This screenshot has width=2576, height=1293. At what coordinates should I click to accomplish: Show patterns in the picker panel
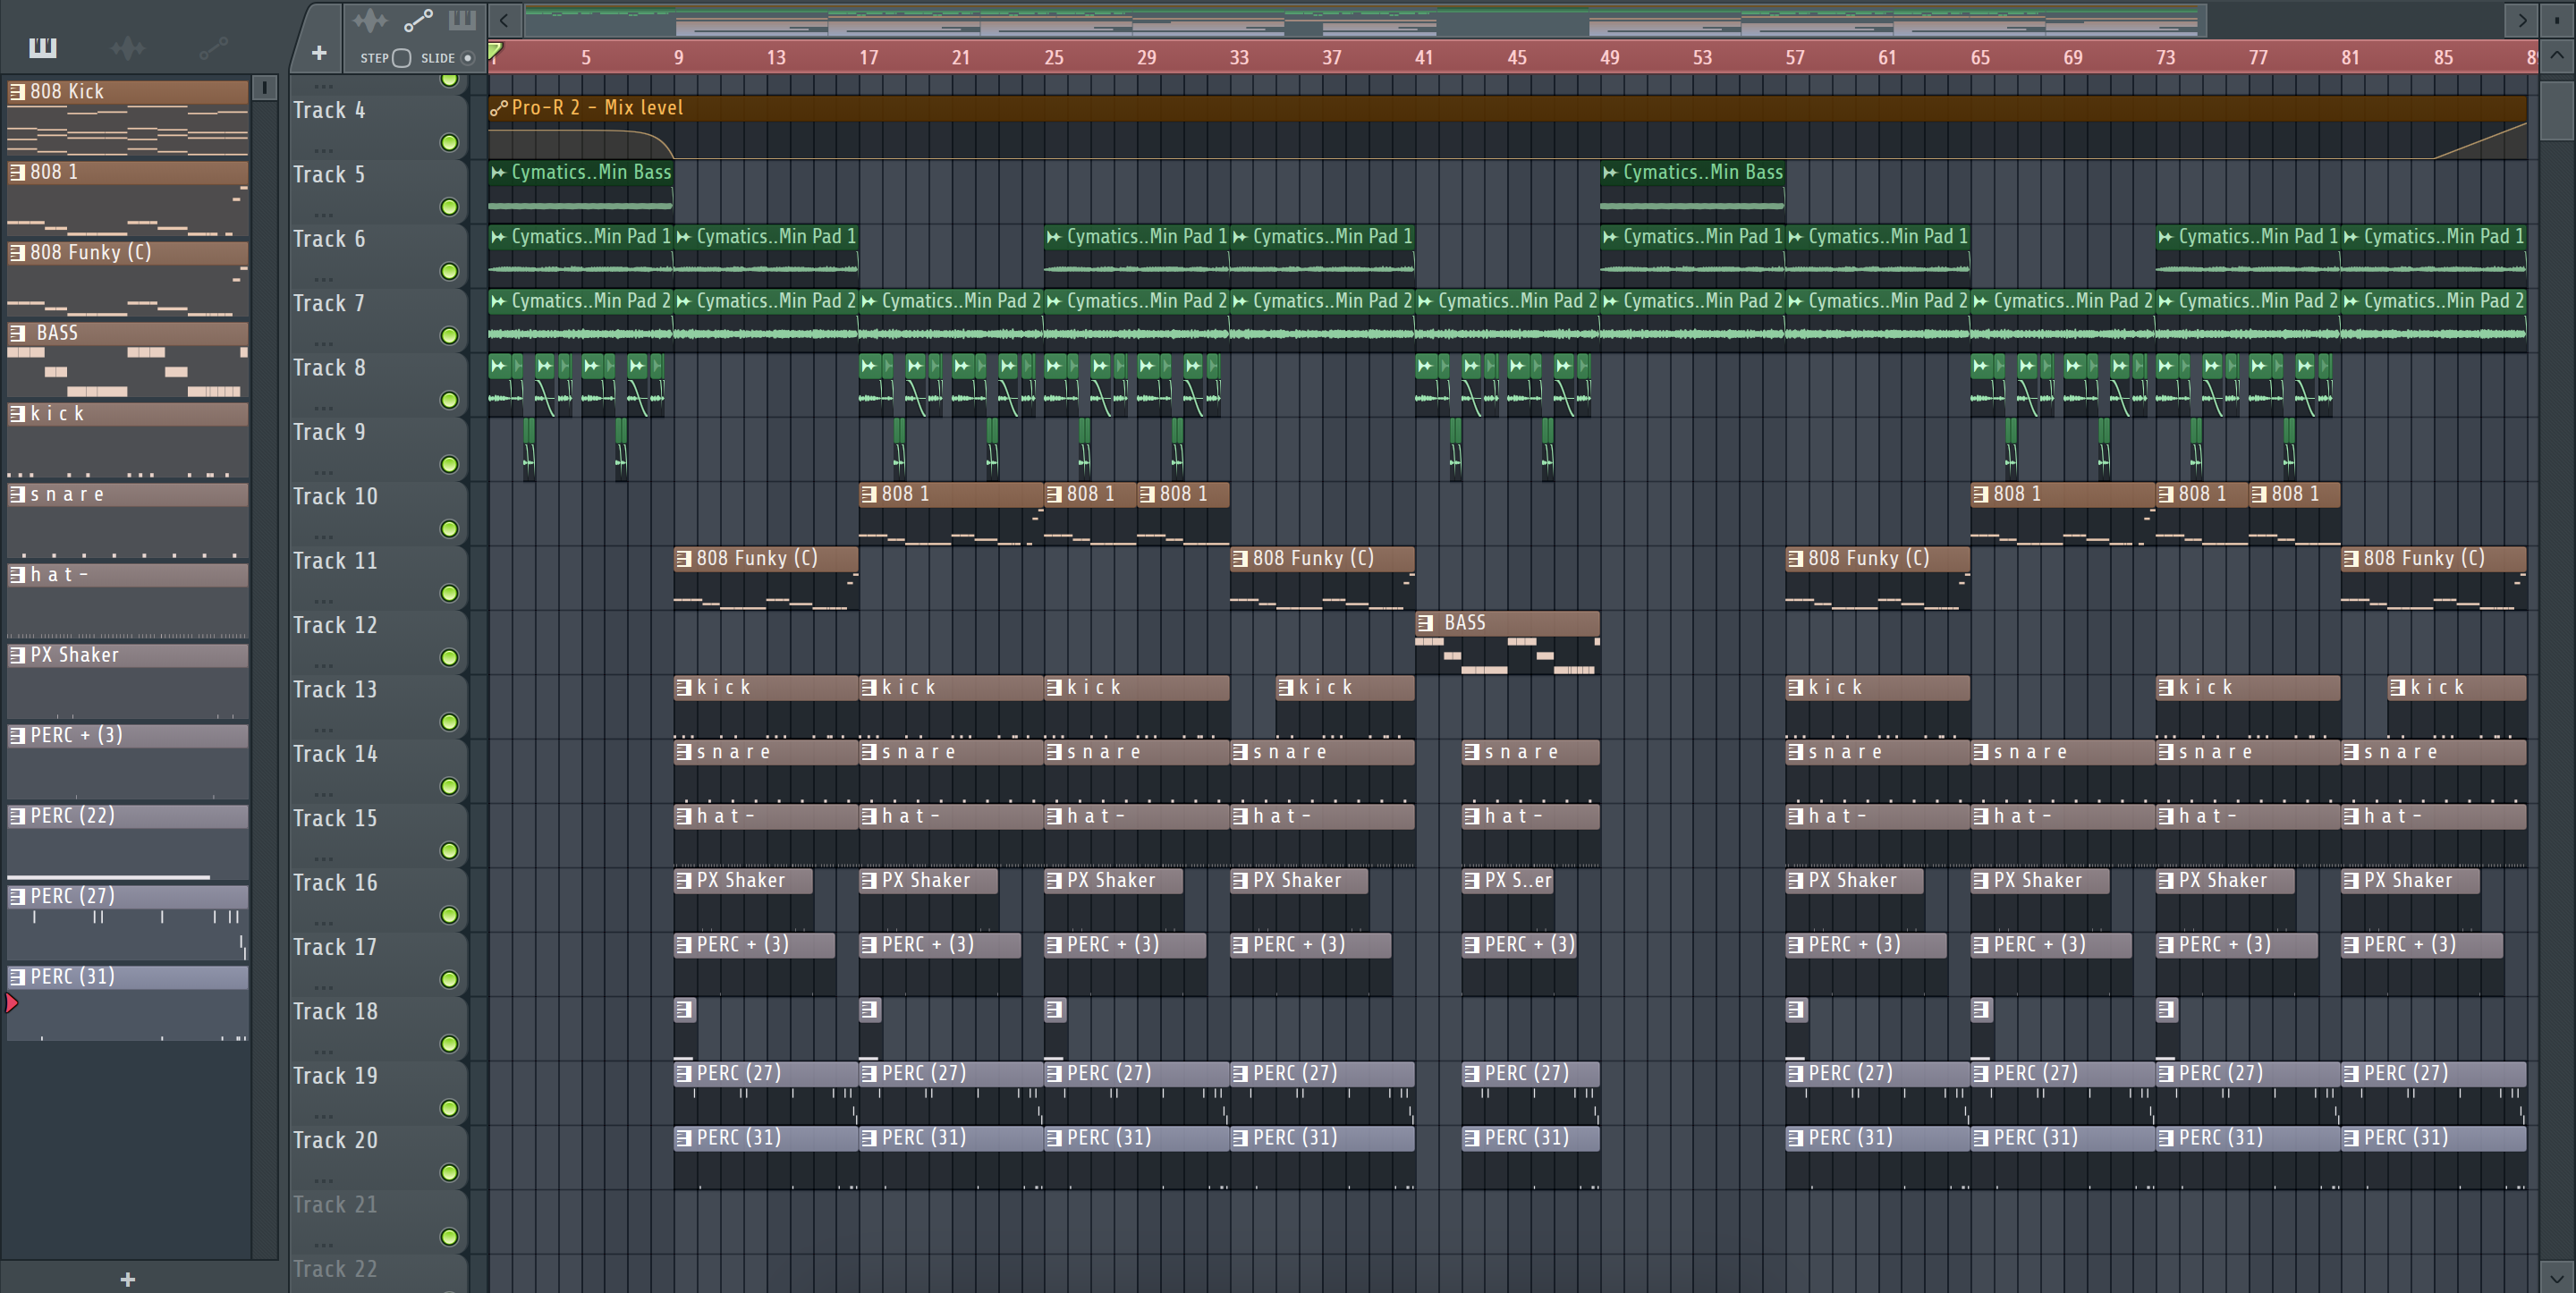[x=42, y=47]
